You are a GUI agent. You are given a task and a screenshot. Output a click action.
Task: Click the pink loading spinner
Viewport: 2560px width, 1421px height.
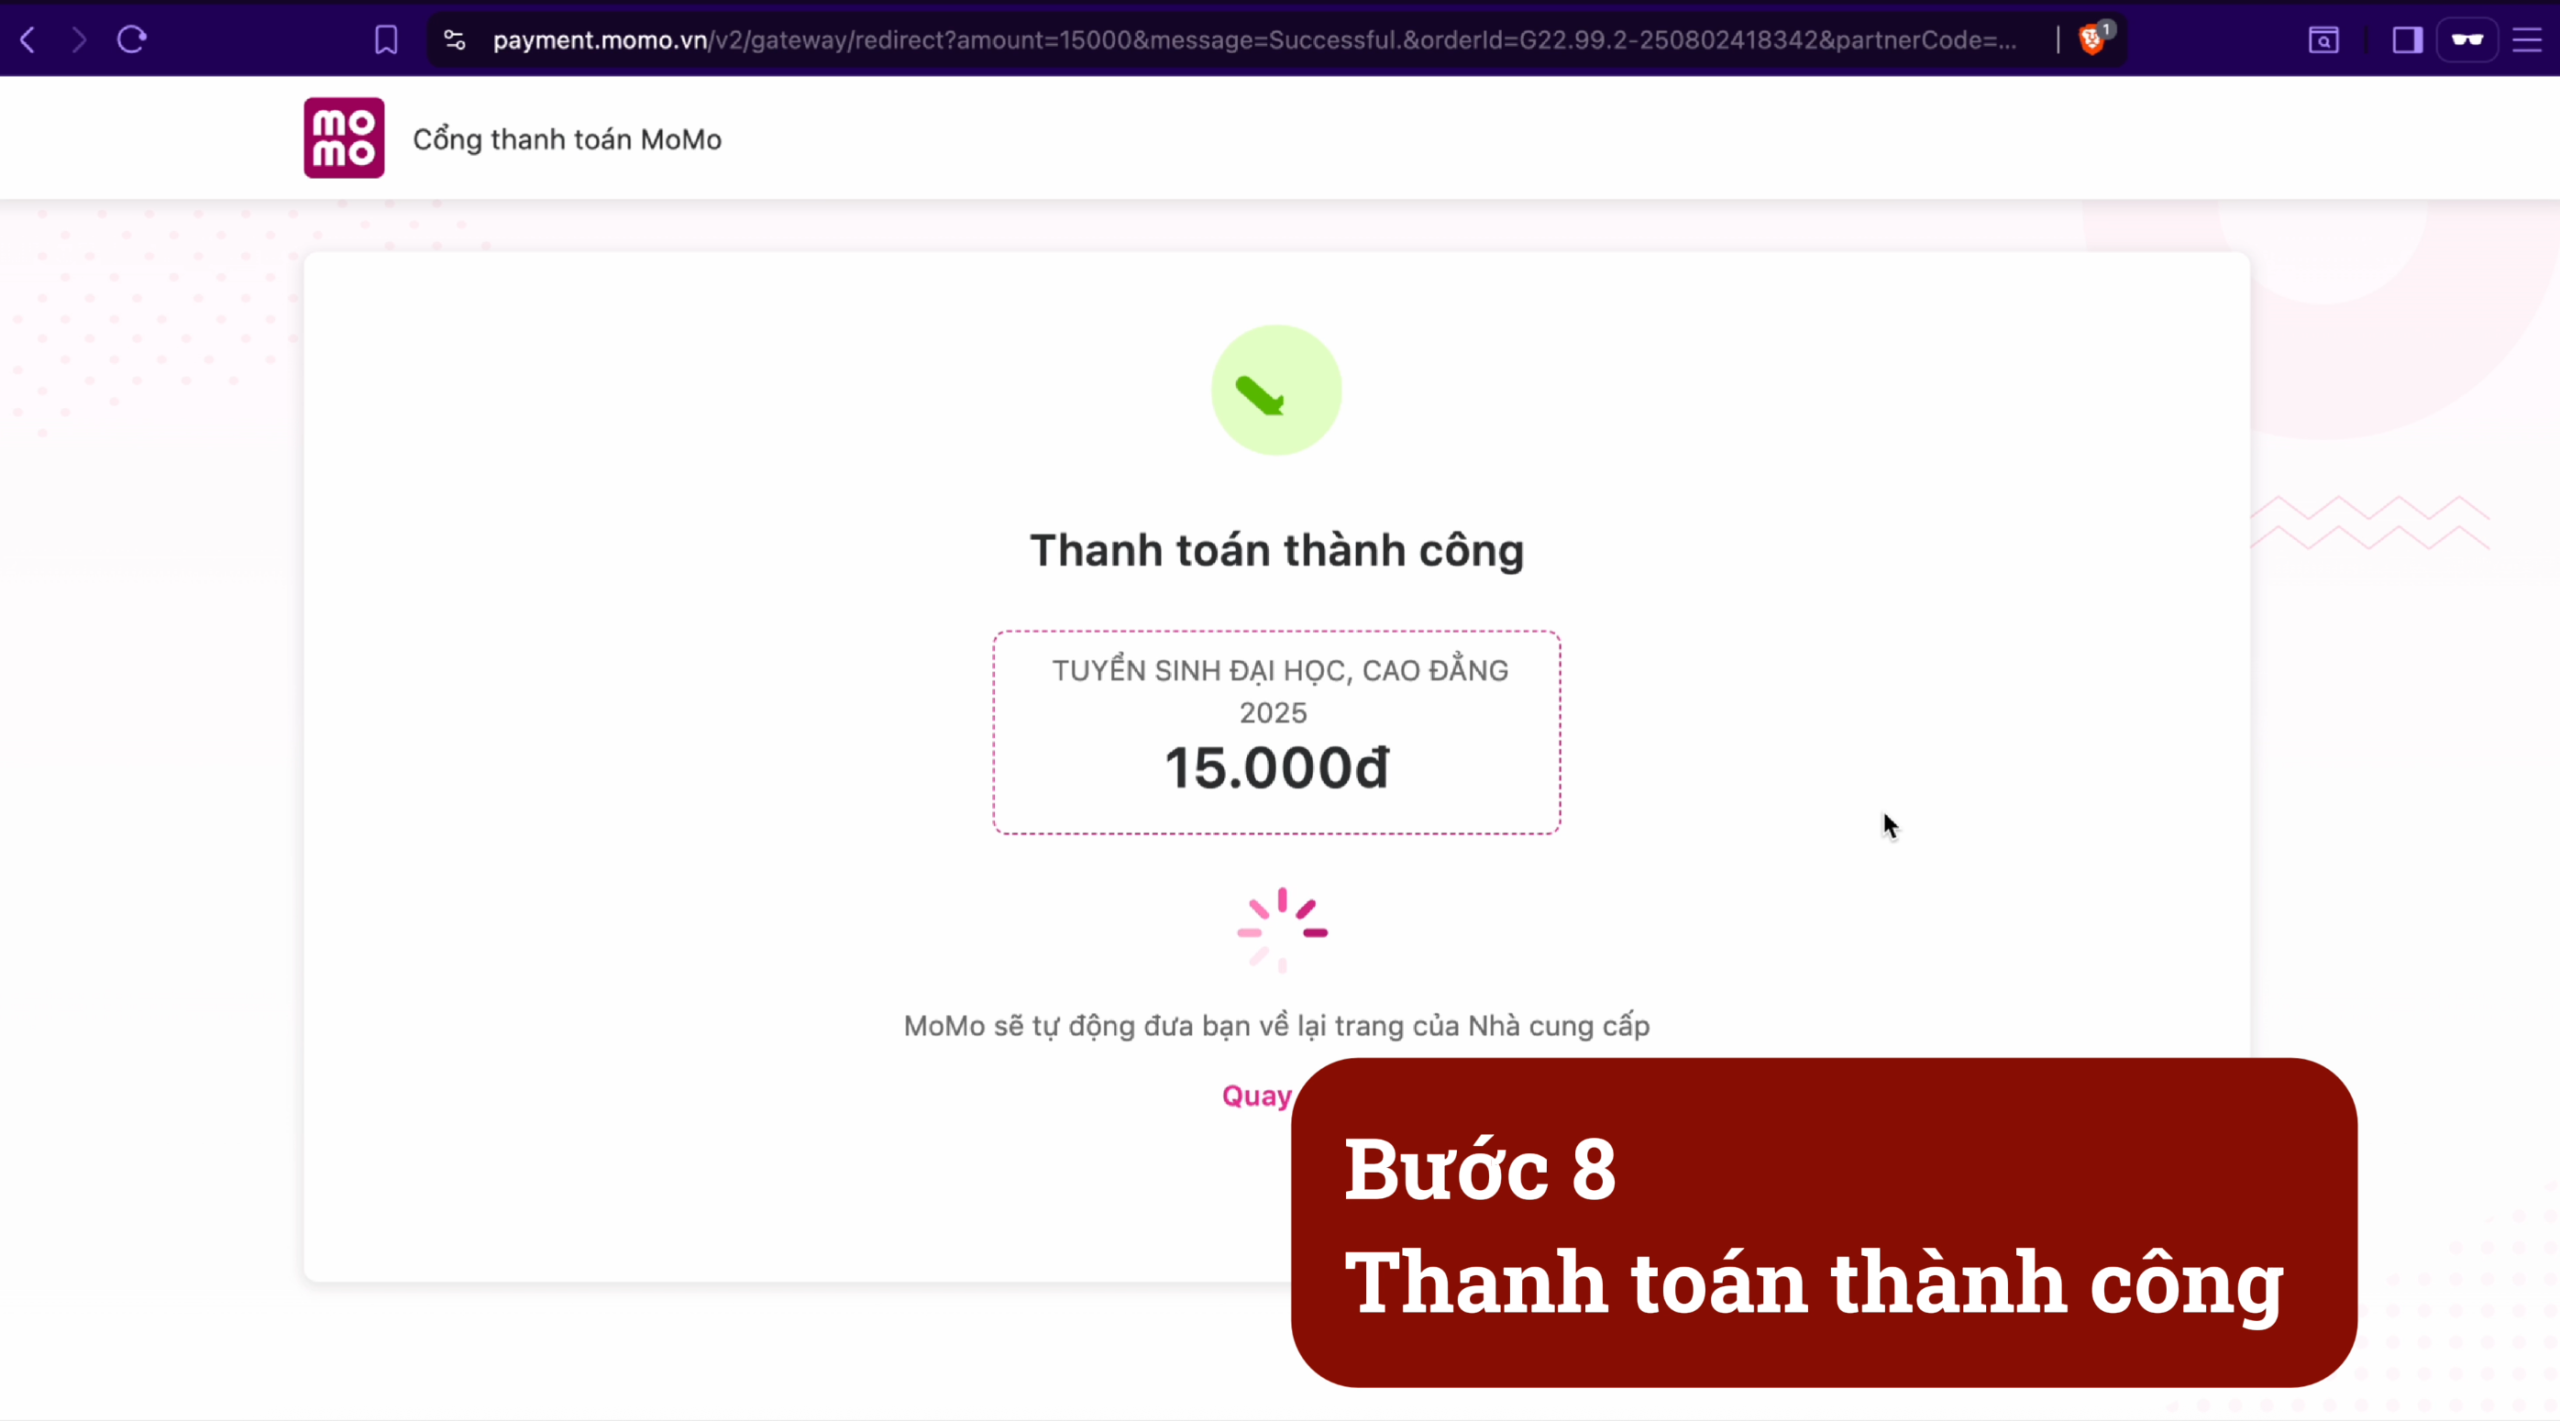pyautogui.click(x=1282, y=931)
